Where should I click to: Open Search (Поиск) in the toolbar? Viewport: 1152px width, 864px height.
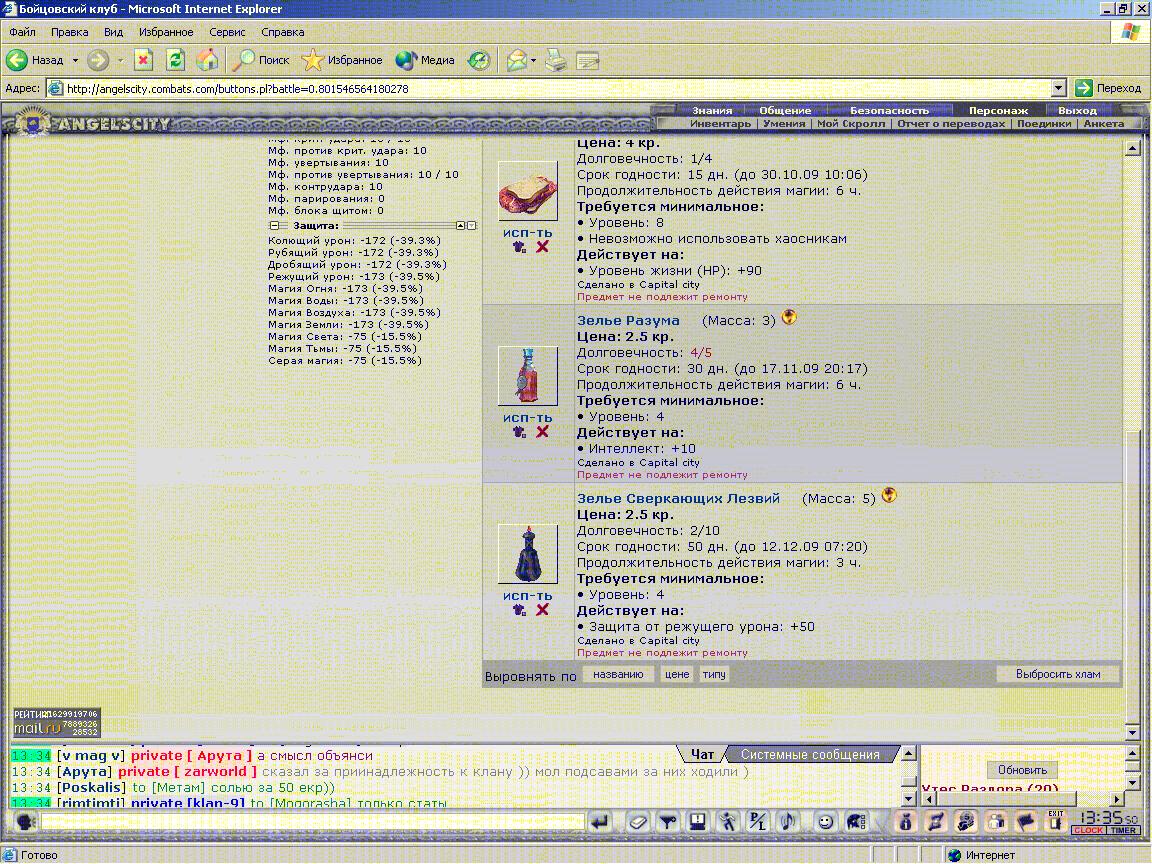pos(261,60)
